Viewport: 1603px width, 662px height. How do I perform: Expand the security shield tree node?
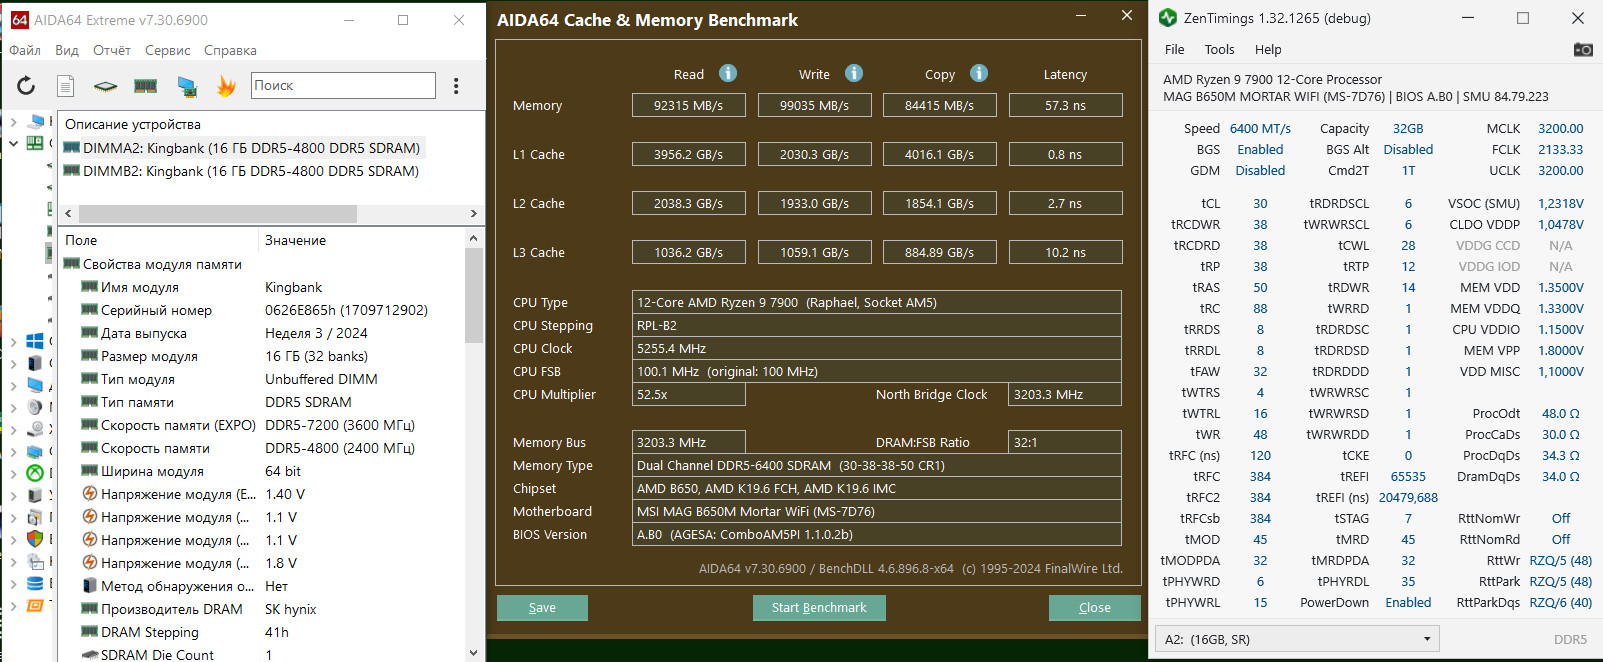(x=13, y=540)
